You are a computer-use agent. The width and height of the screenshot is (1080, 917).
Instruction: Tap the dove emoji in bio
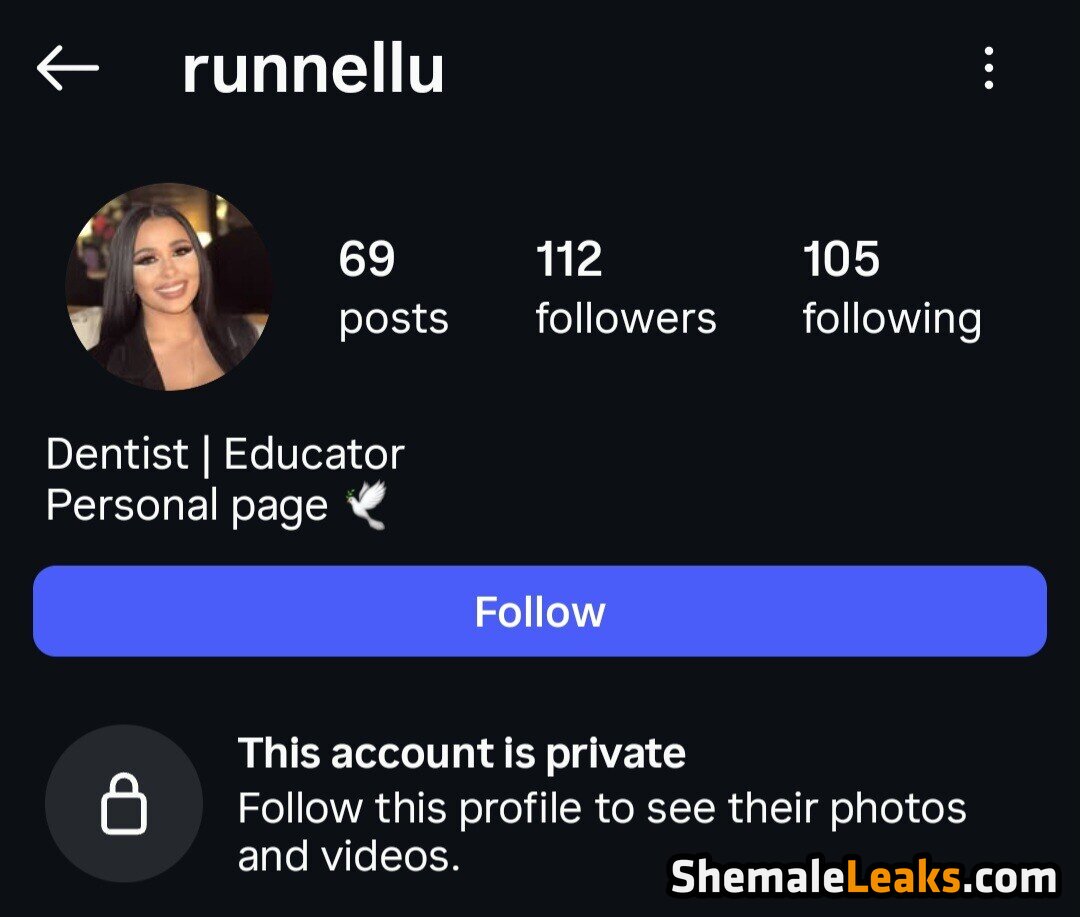tap(366, 505)
